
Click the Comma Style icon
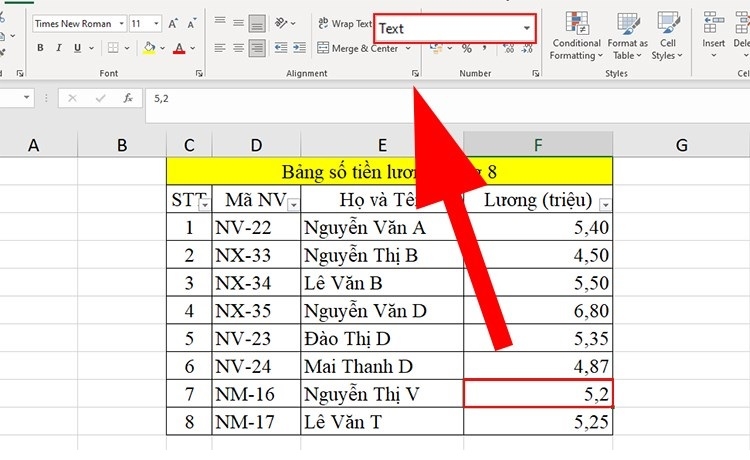click(485, 47)
